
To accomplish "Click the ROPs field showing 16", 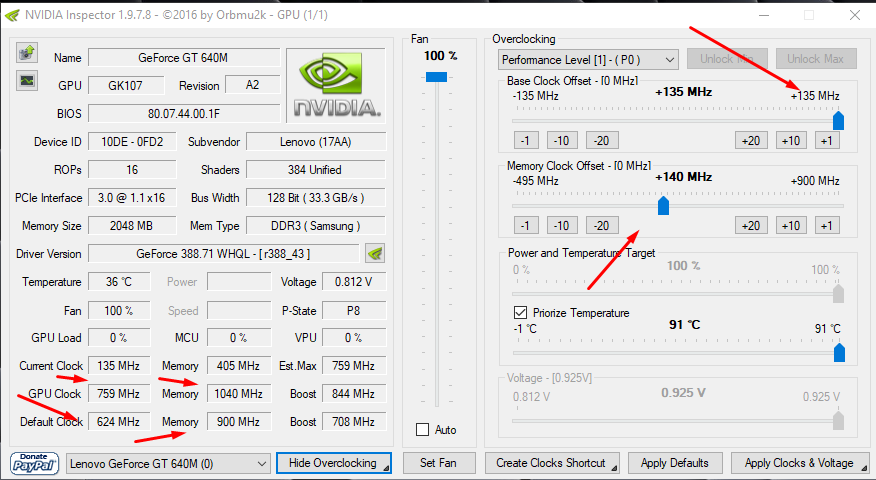I will point(132,170).
